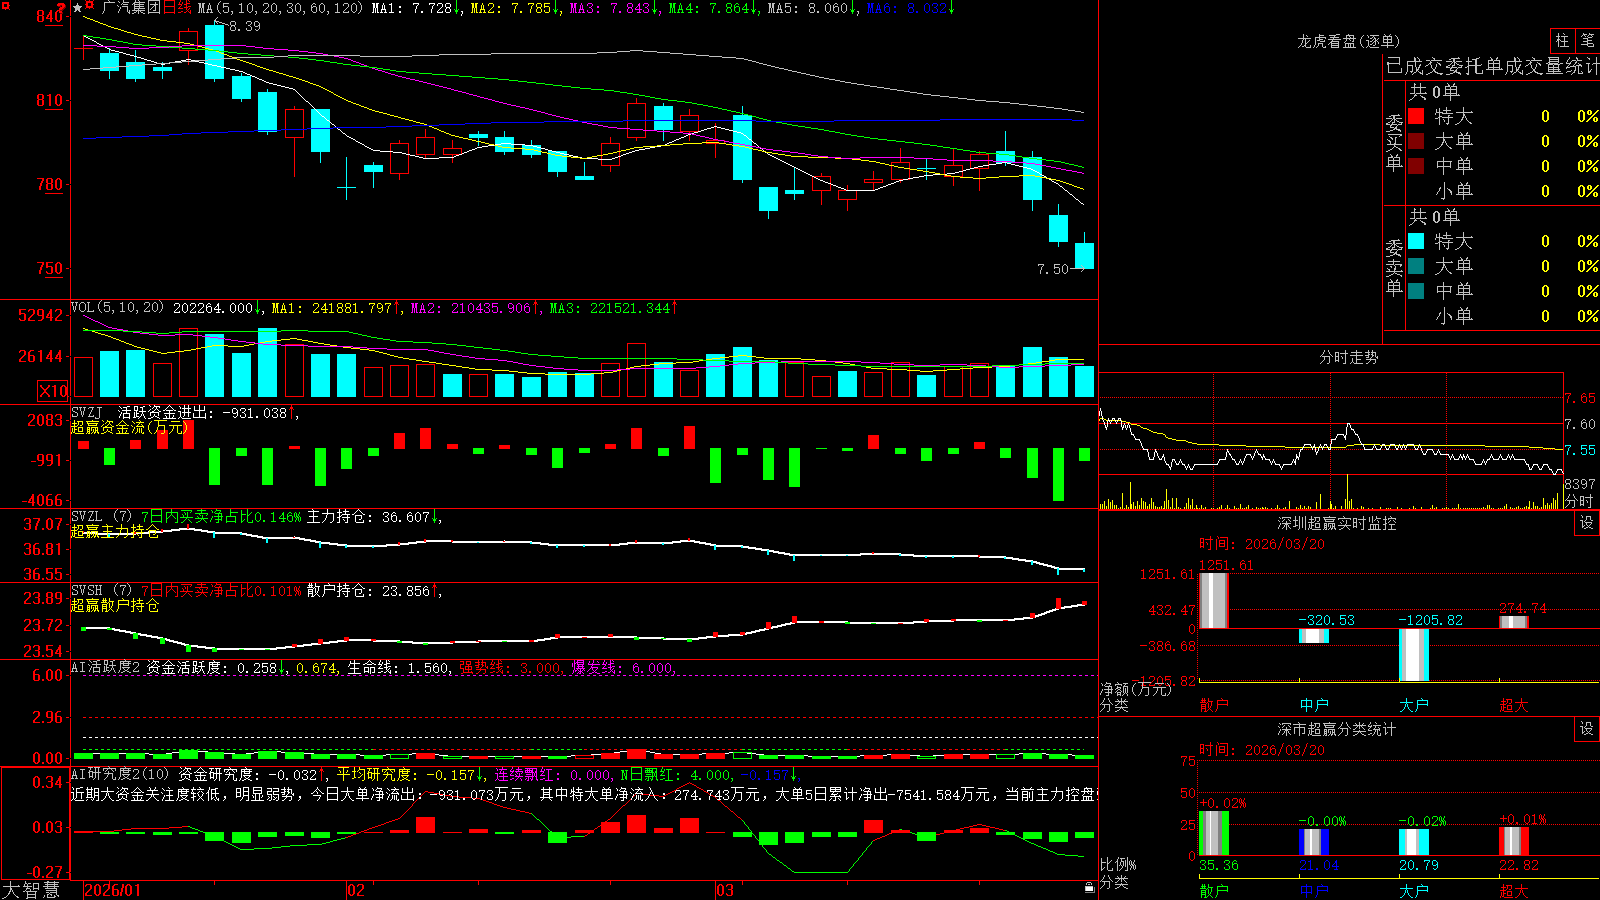
Task: Click the 7.65 price label in 分时走势
Action: point(1580,398)
